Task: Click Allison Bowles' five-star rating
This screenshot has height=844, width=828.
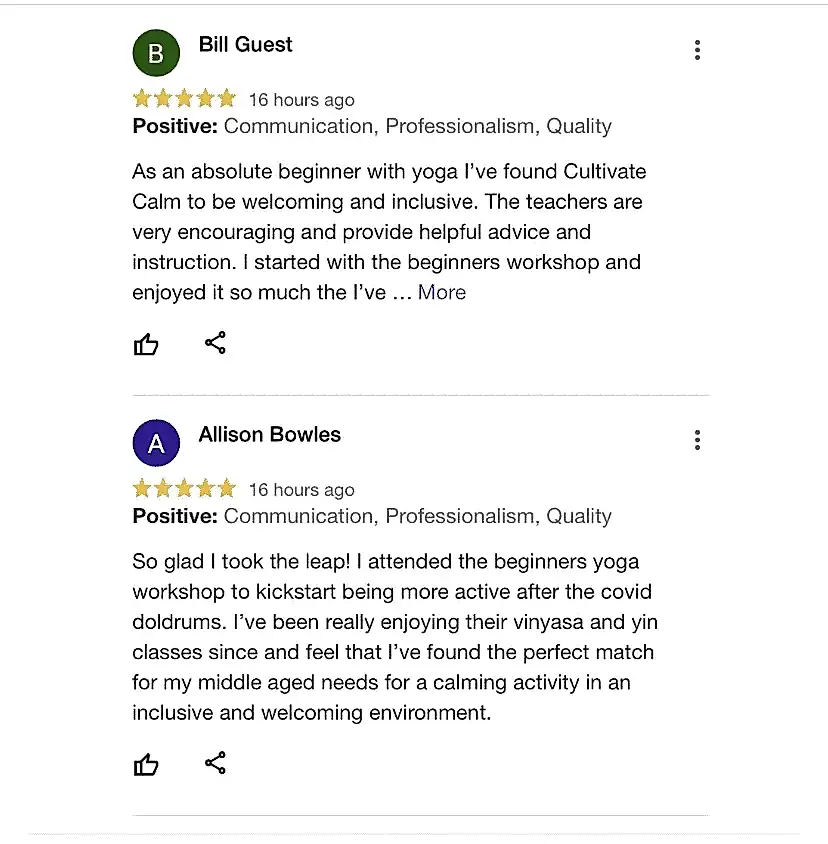Action: pos(184,488)
